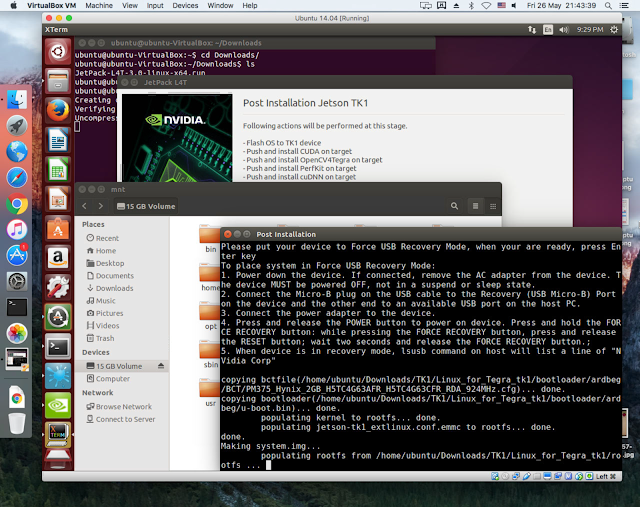Select Downloads in Places sidebar

pyautogui.click(x=110, y=288)
